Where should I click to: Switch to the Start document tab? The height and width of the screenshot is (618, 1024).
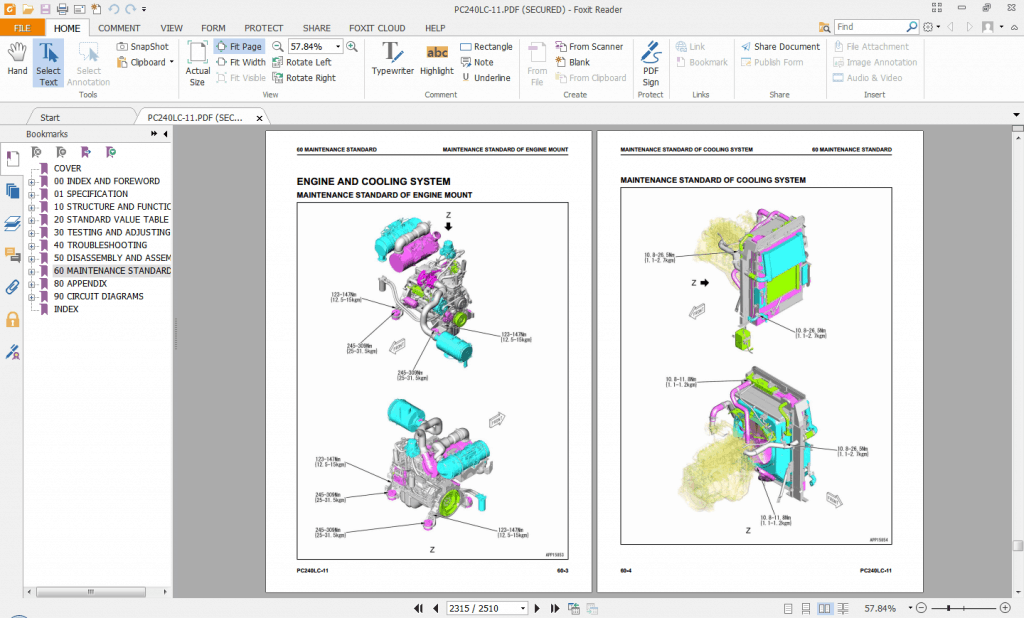pyautogui.click(x=50, y=118)
